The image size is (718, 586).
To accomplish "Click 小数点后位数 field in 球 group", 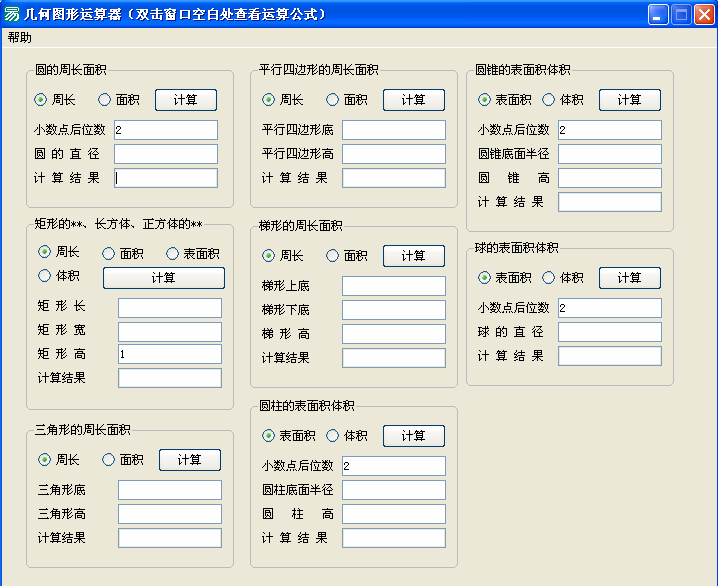I will pyautogui.click(x=610, y=308).
